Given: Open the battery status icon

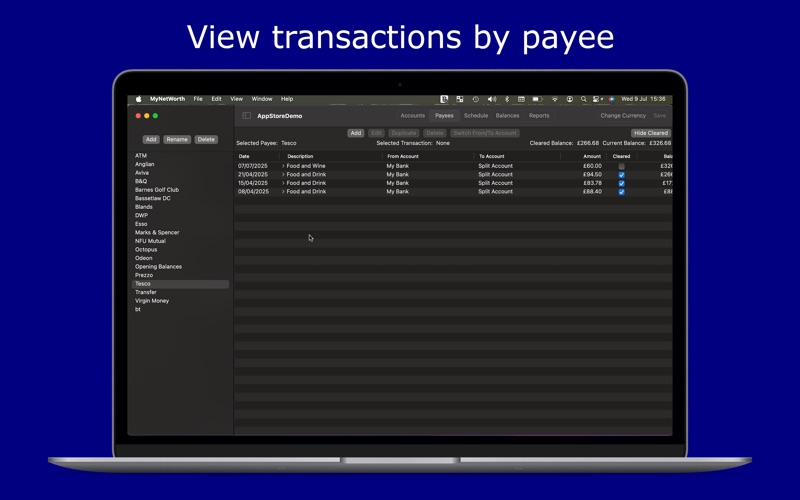Looking at the screenshot, I should (x=537, y=99).
